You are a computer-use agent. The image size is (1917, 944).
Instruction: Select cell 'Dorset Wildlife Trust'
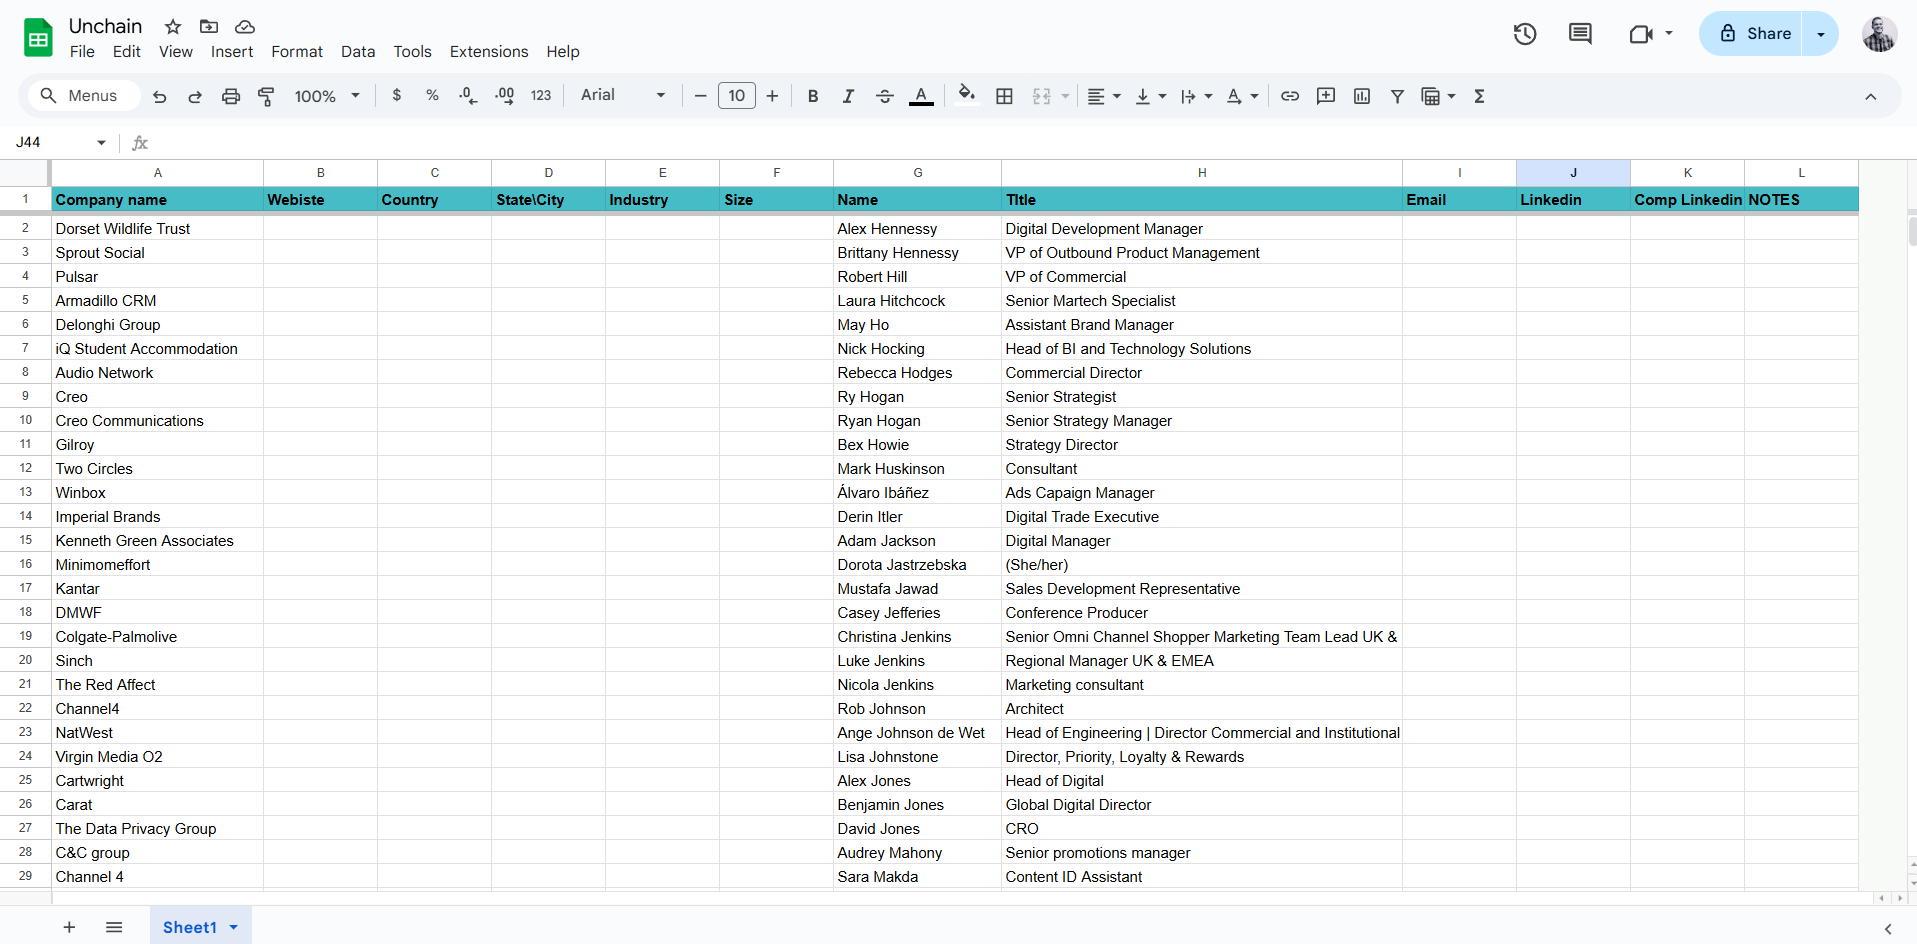157,229
